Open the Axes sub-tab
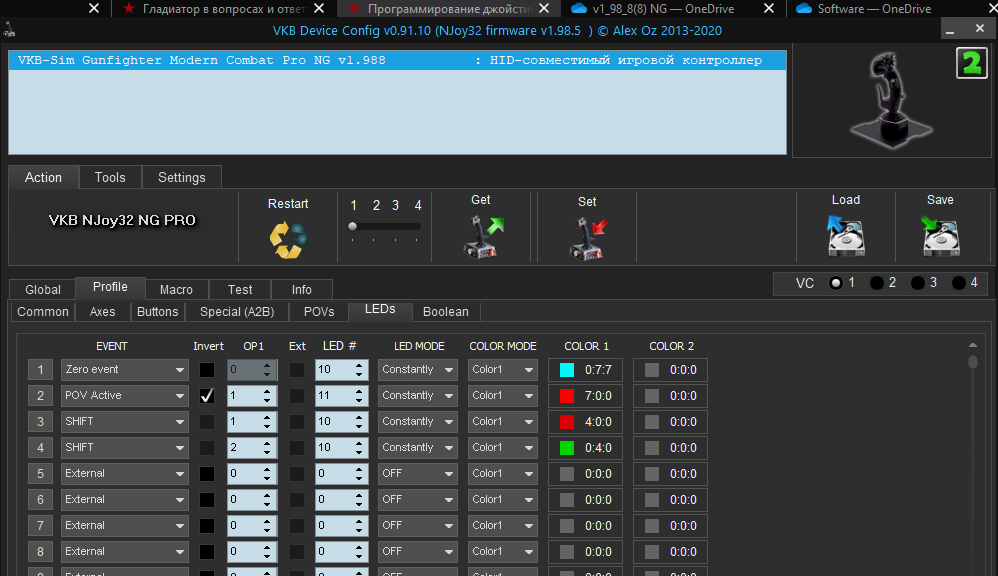Viewport: 998px width, 576px height. (x=102, y=312)
